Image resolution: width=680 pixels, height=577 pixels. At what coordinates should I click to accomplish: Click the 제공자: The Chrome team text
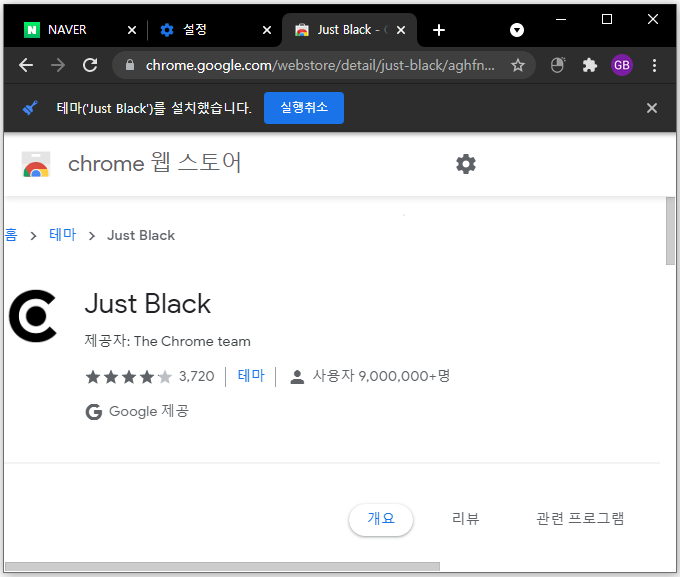point(167,341)
